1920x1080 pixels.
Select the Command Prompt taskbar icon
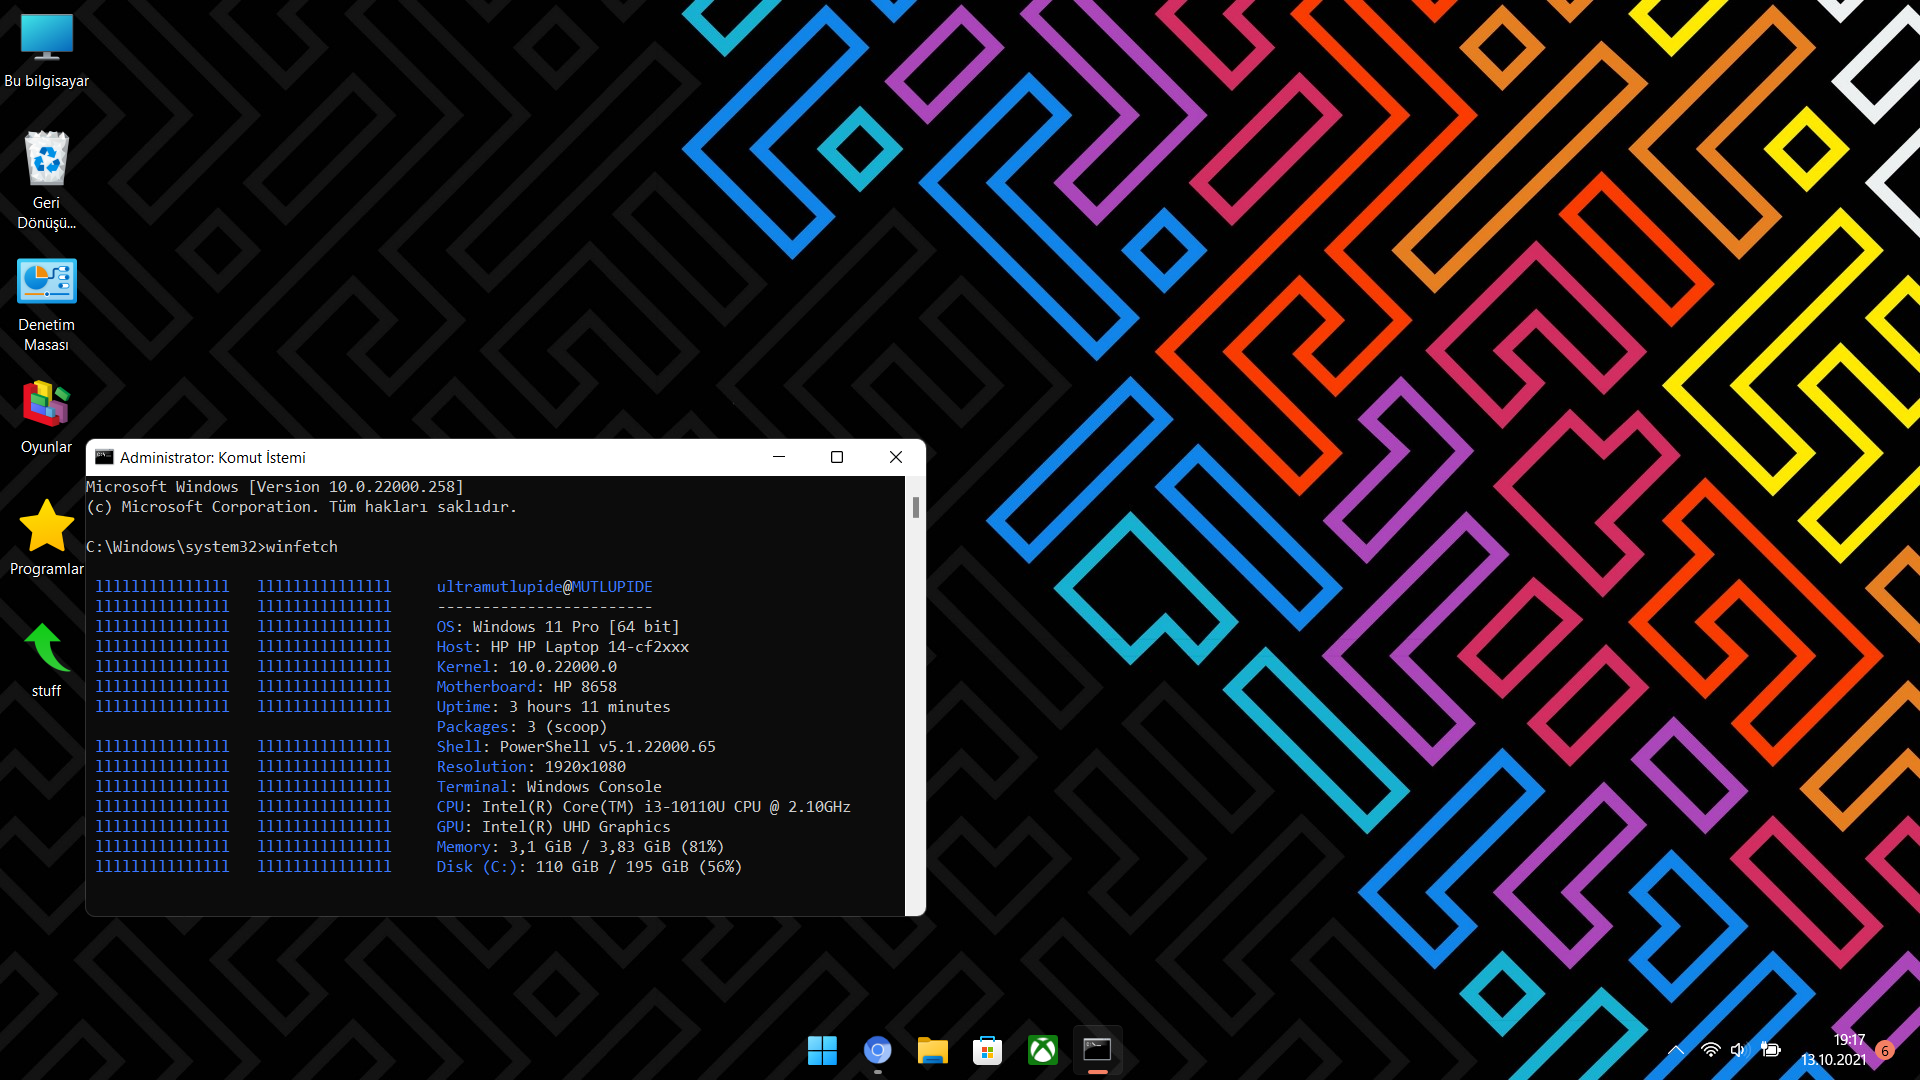click(x=1097, y=1050)
